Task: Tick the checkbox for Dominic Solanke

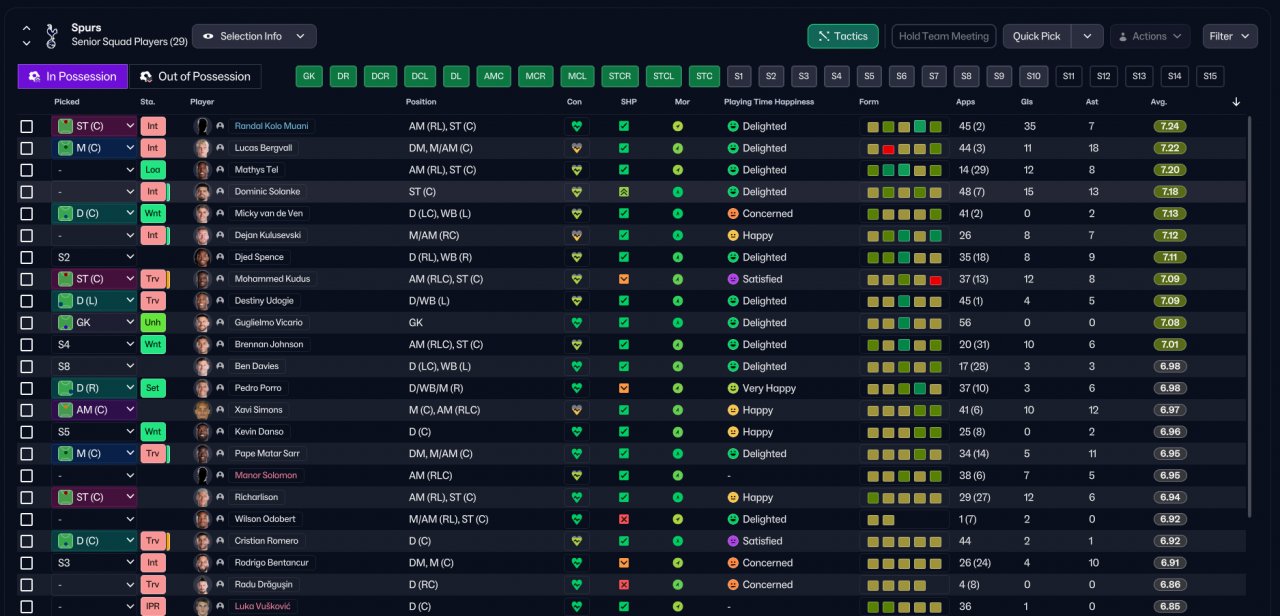Action: [x=27, y=192]
